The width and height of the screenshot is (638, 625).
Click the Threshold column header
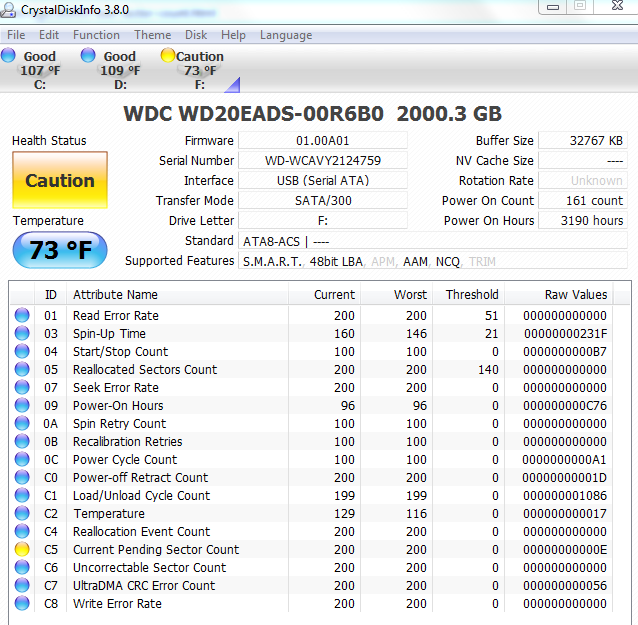pyautogui.click(x=469, y=294)
